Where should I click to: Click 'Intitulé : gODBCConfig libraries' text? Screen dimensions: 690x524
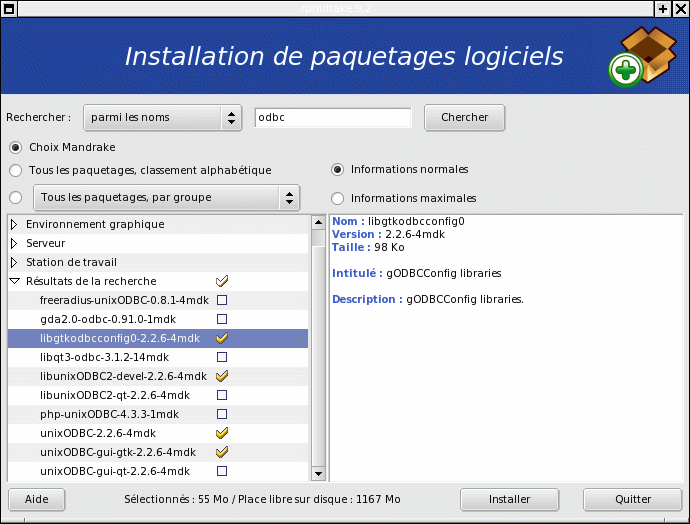click(x=417, y=273)
